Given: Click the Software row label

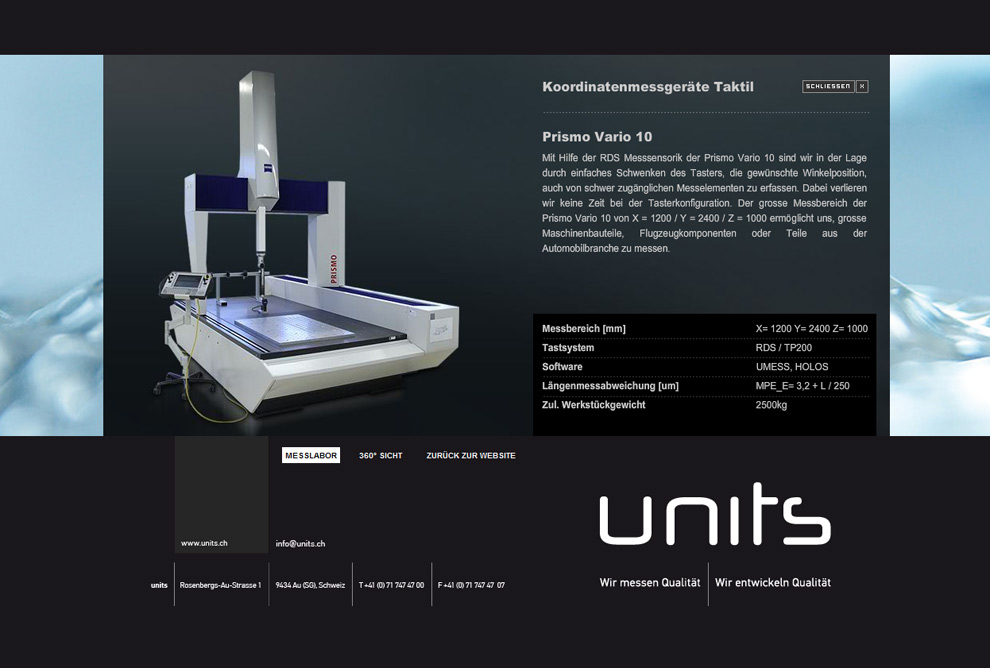Looking at the screenshot, I should tap(562, 367).
